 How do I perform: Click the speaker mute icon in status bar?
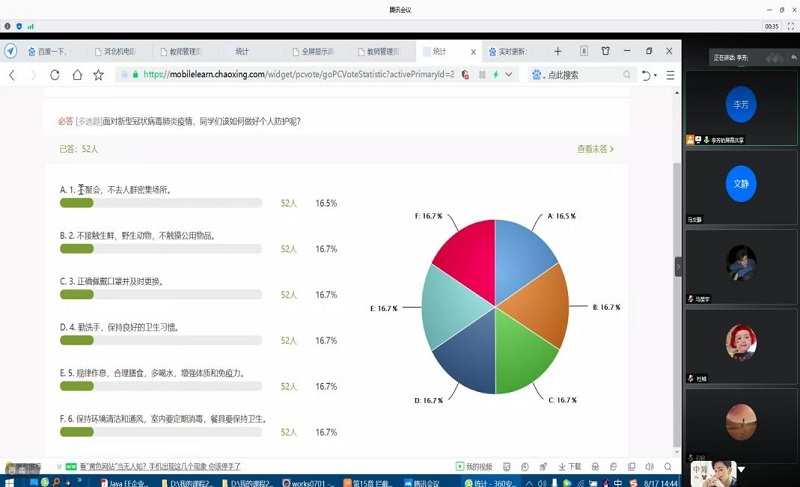[649, 467]
